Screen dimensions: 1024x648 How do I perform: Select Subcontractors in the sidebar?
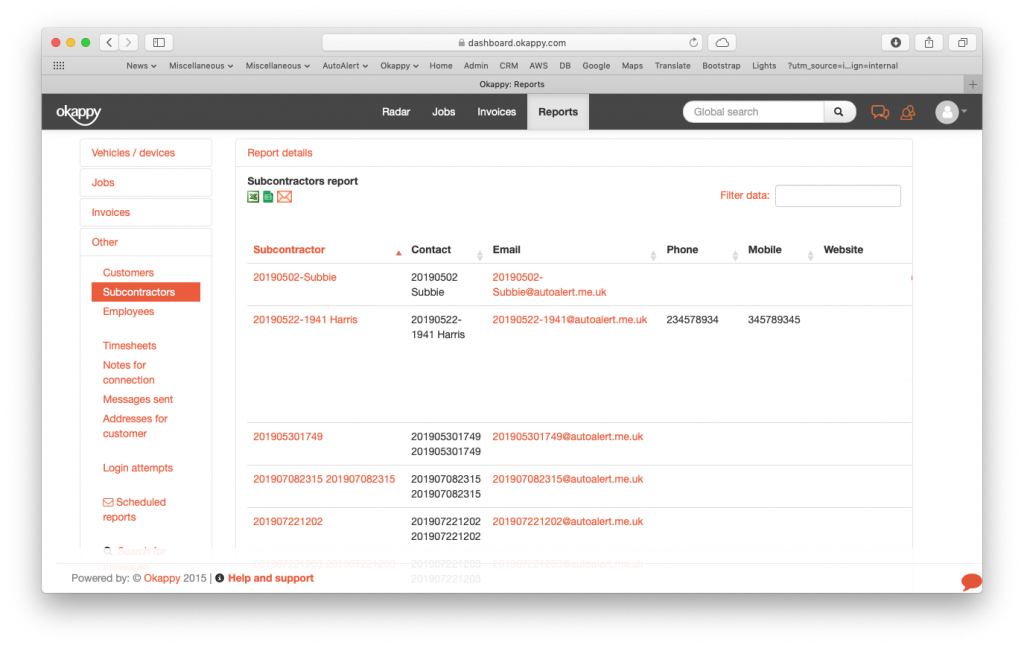(x=146, y=292)
